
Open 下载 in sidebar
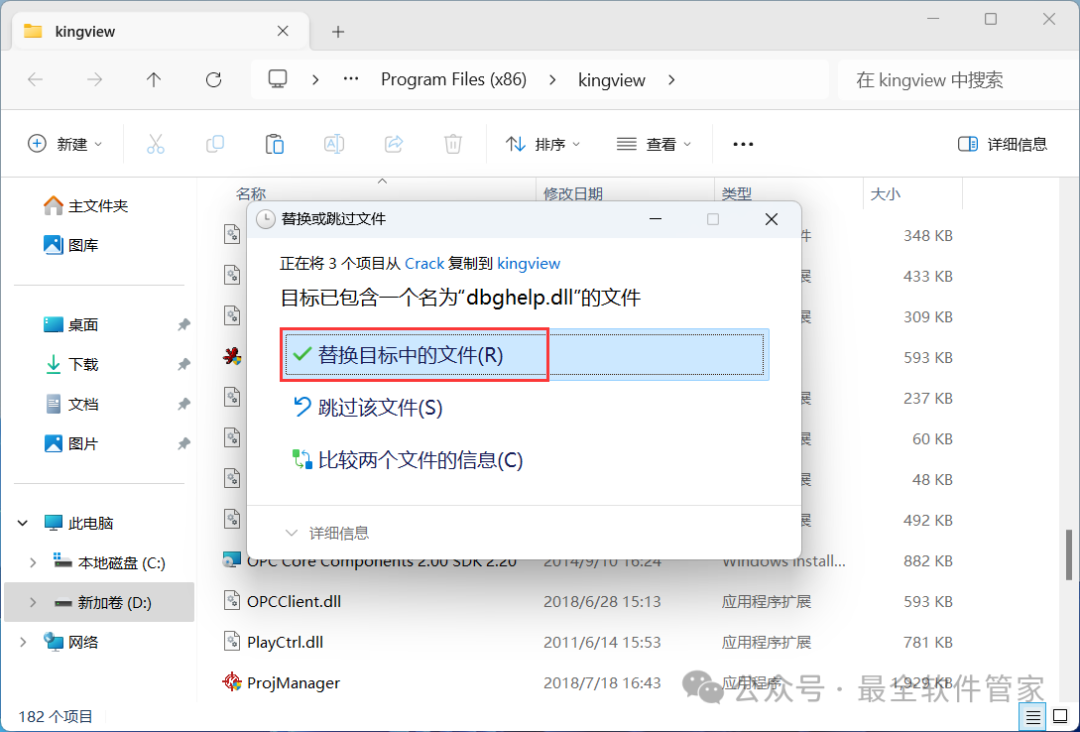(x=71, y=364)
